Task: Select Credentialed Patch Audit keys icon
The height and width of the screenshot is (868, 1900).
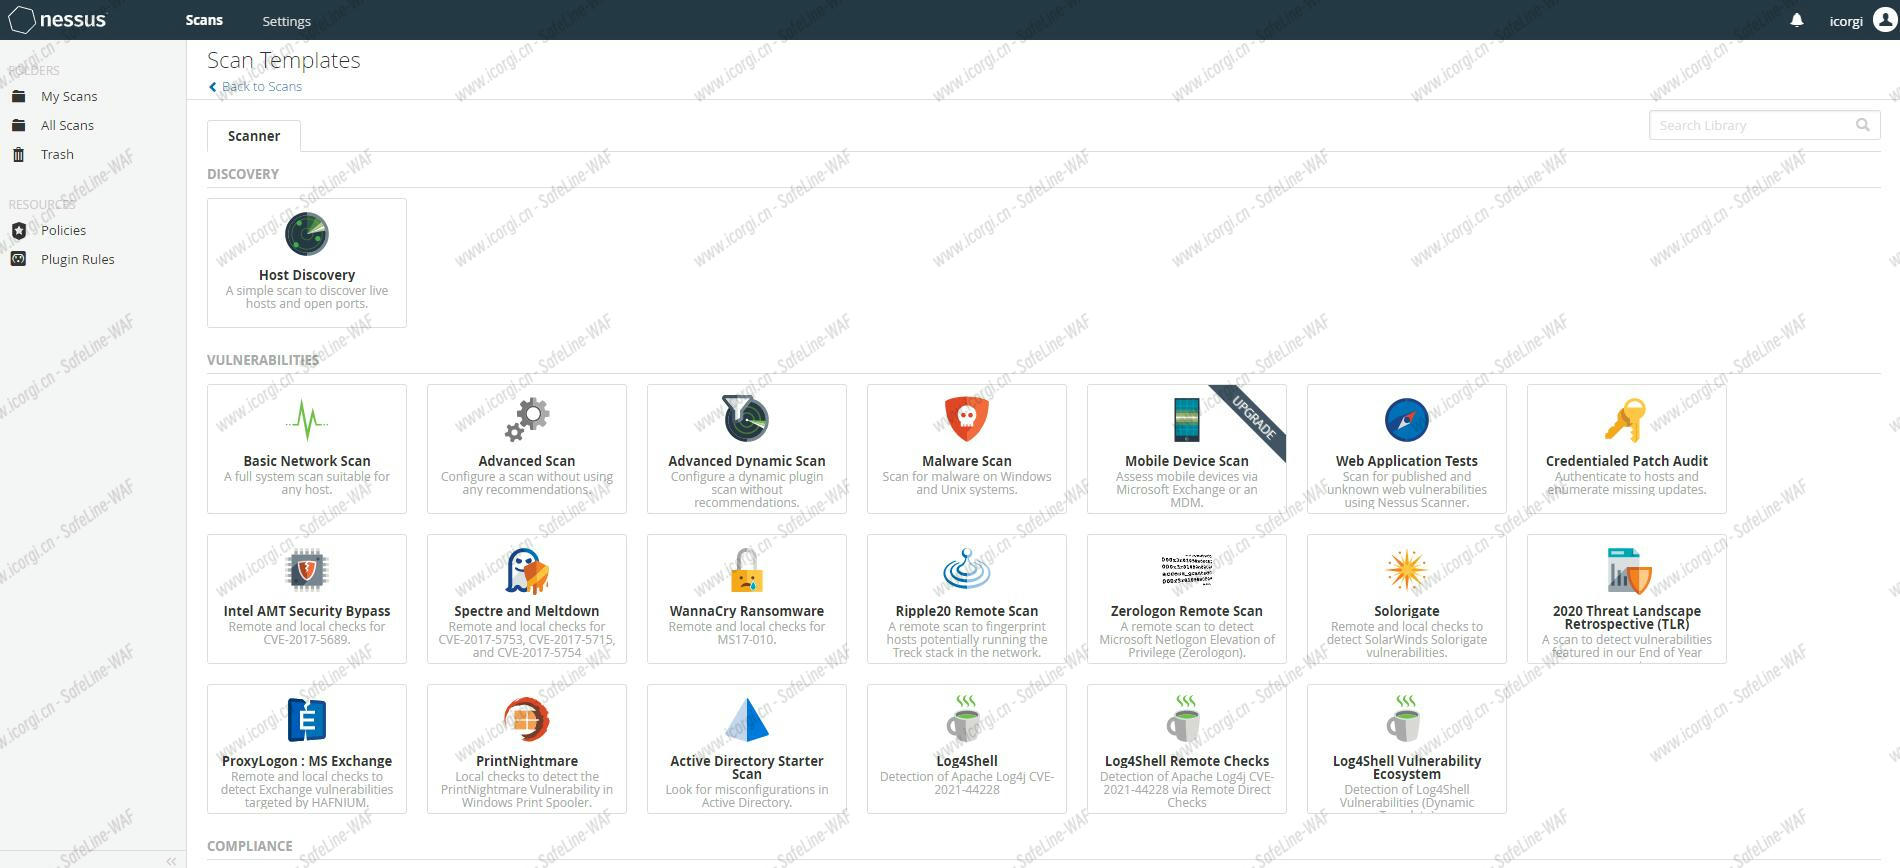Action: (x=1626, y=420)
